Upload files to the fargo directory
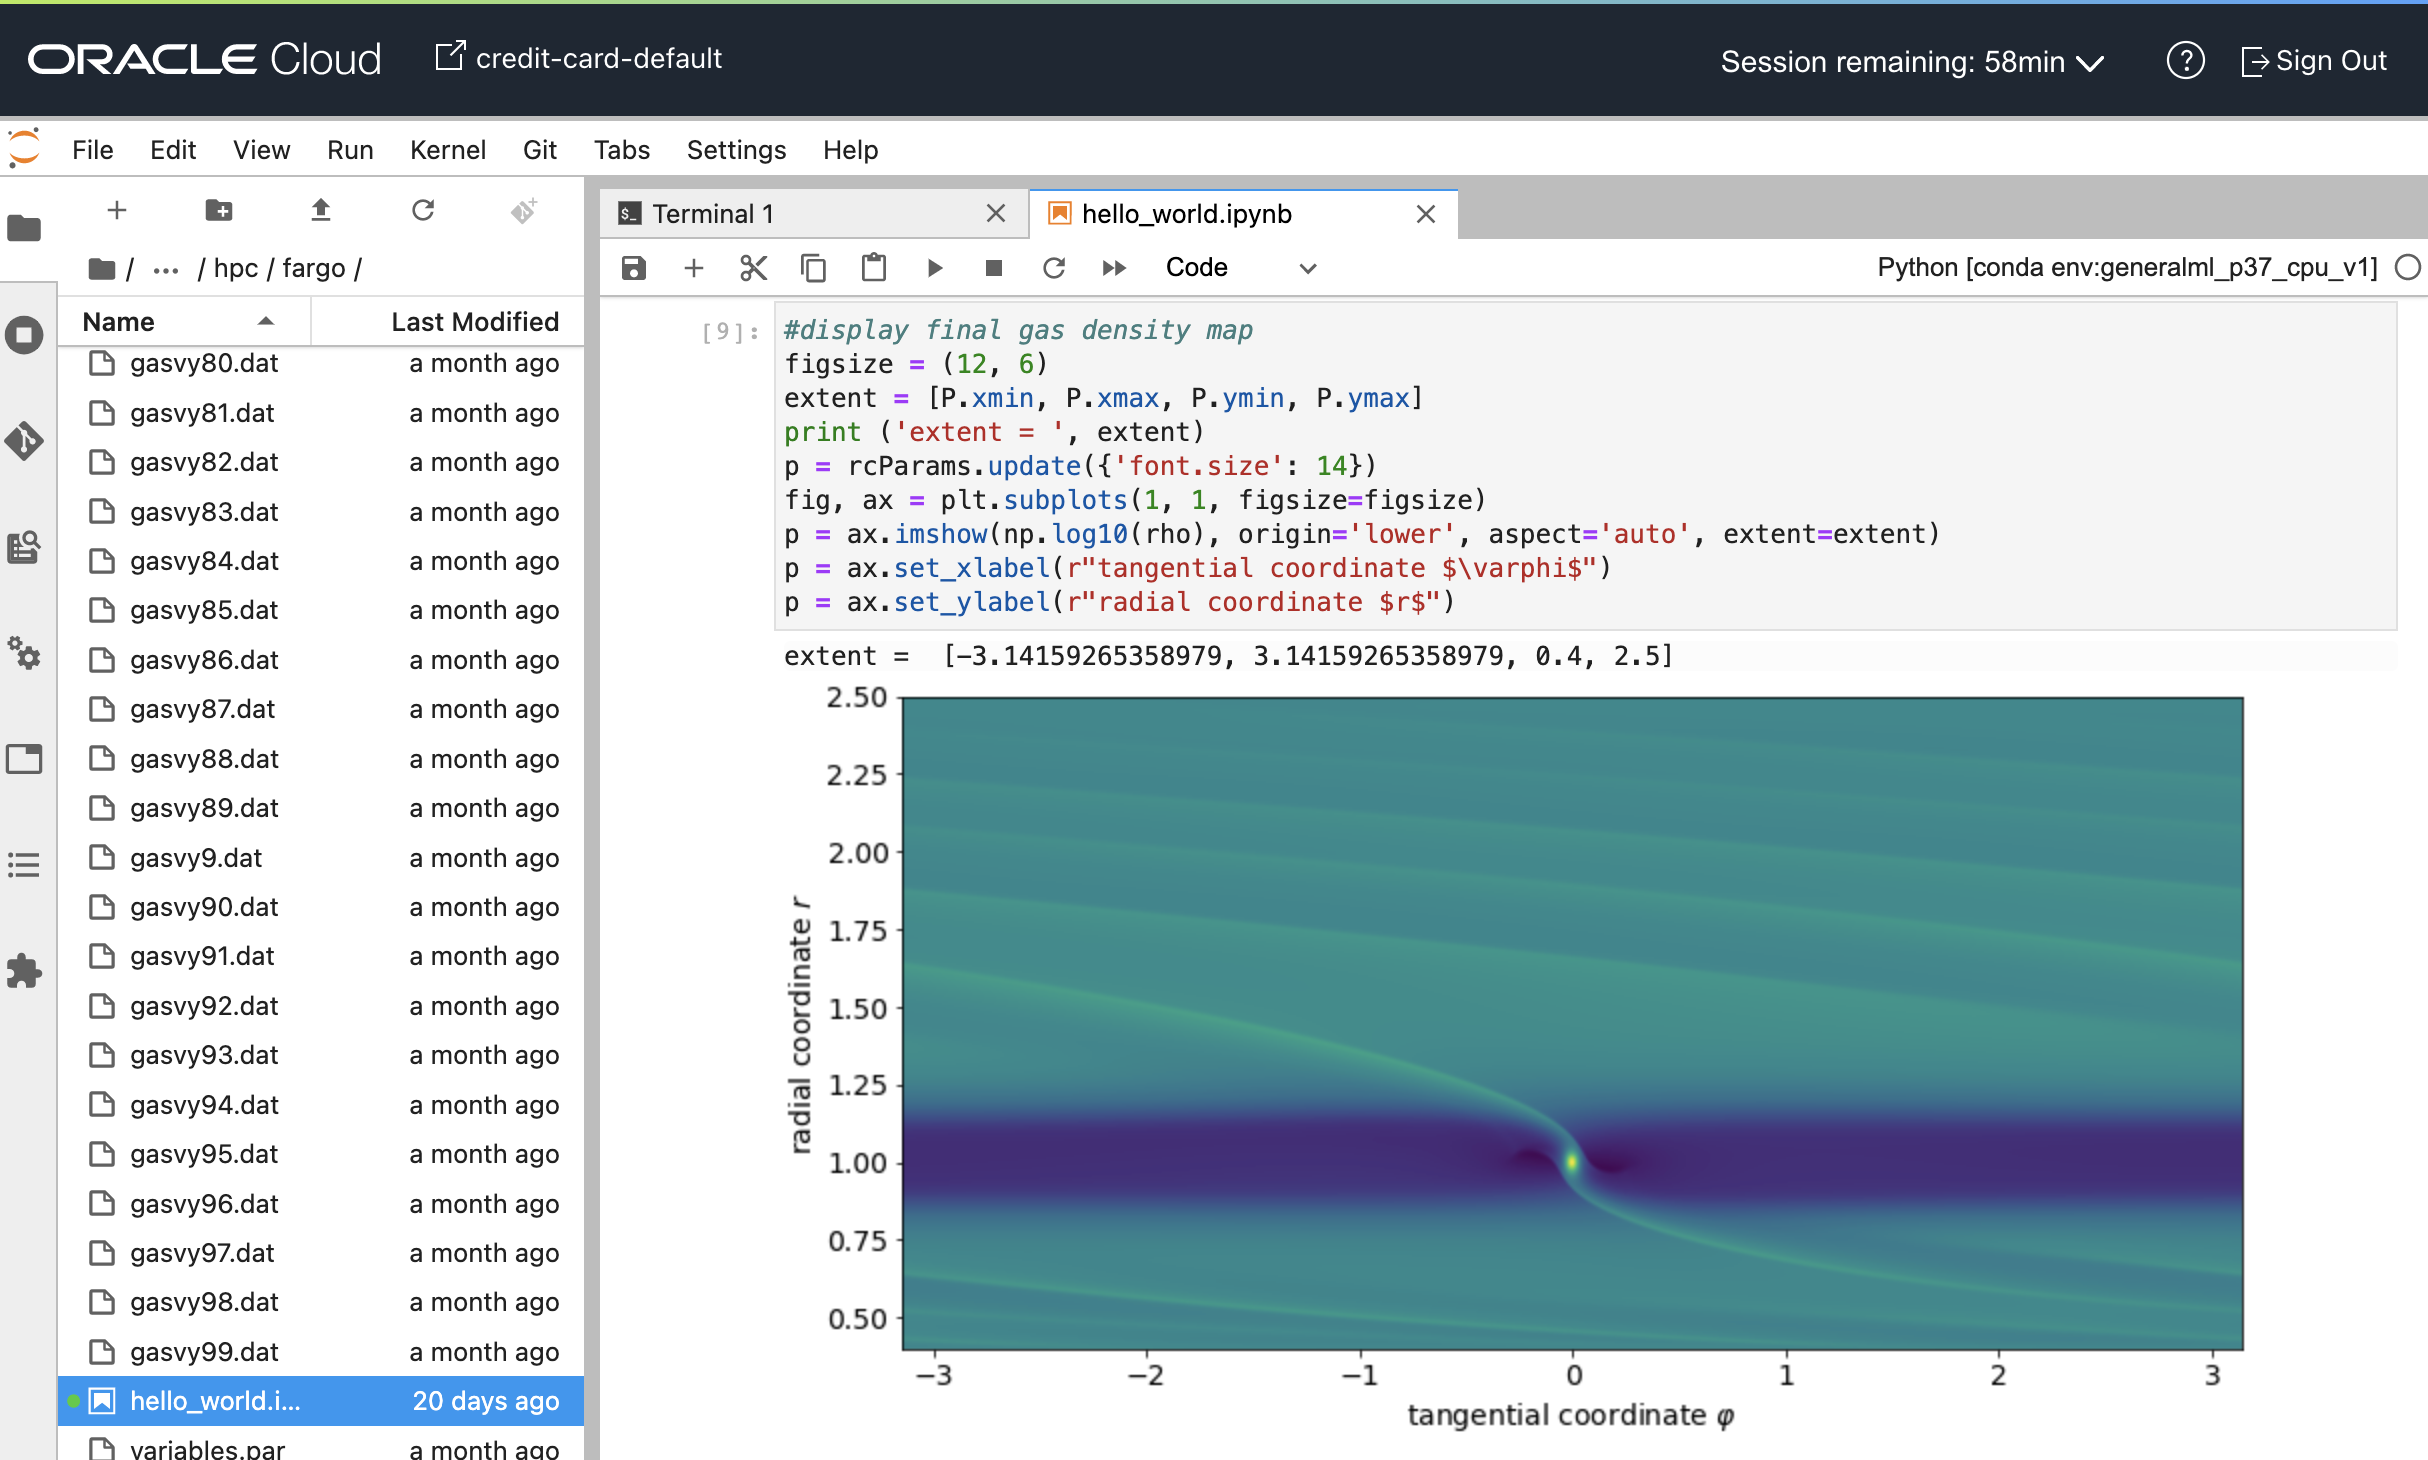This screenshot has width=2428, height=1460. [x=321, y=210]
